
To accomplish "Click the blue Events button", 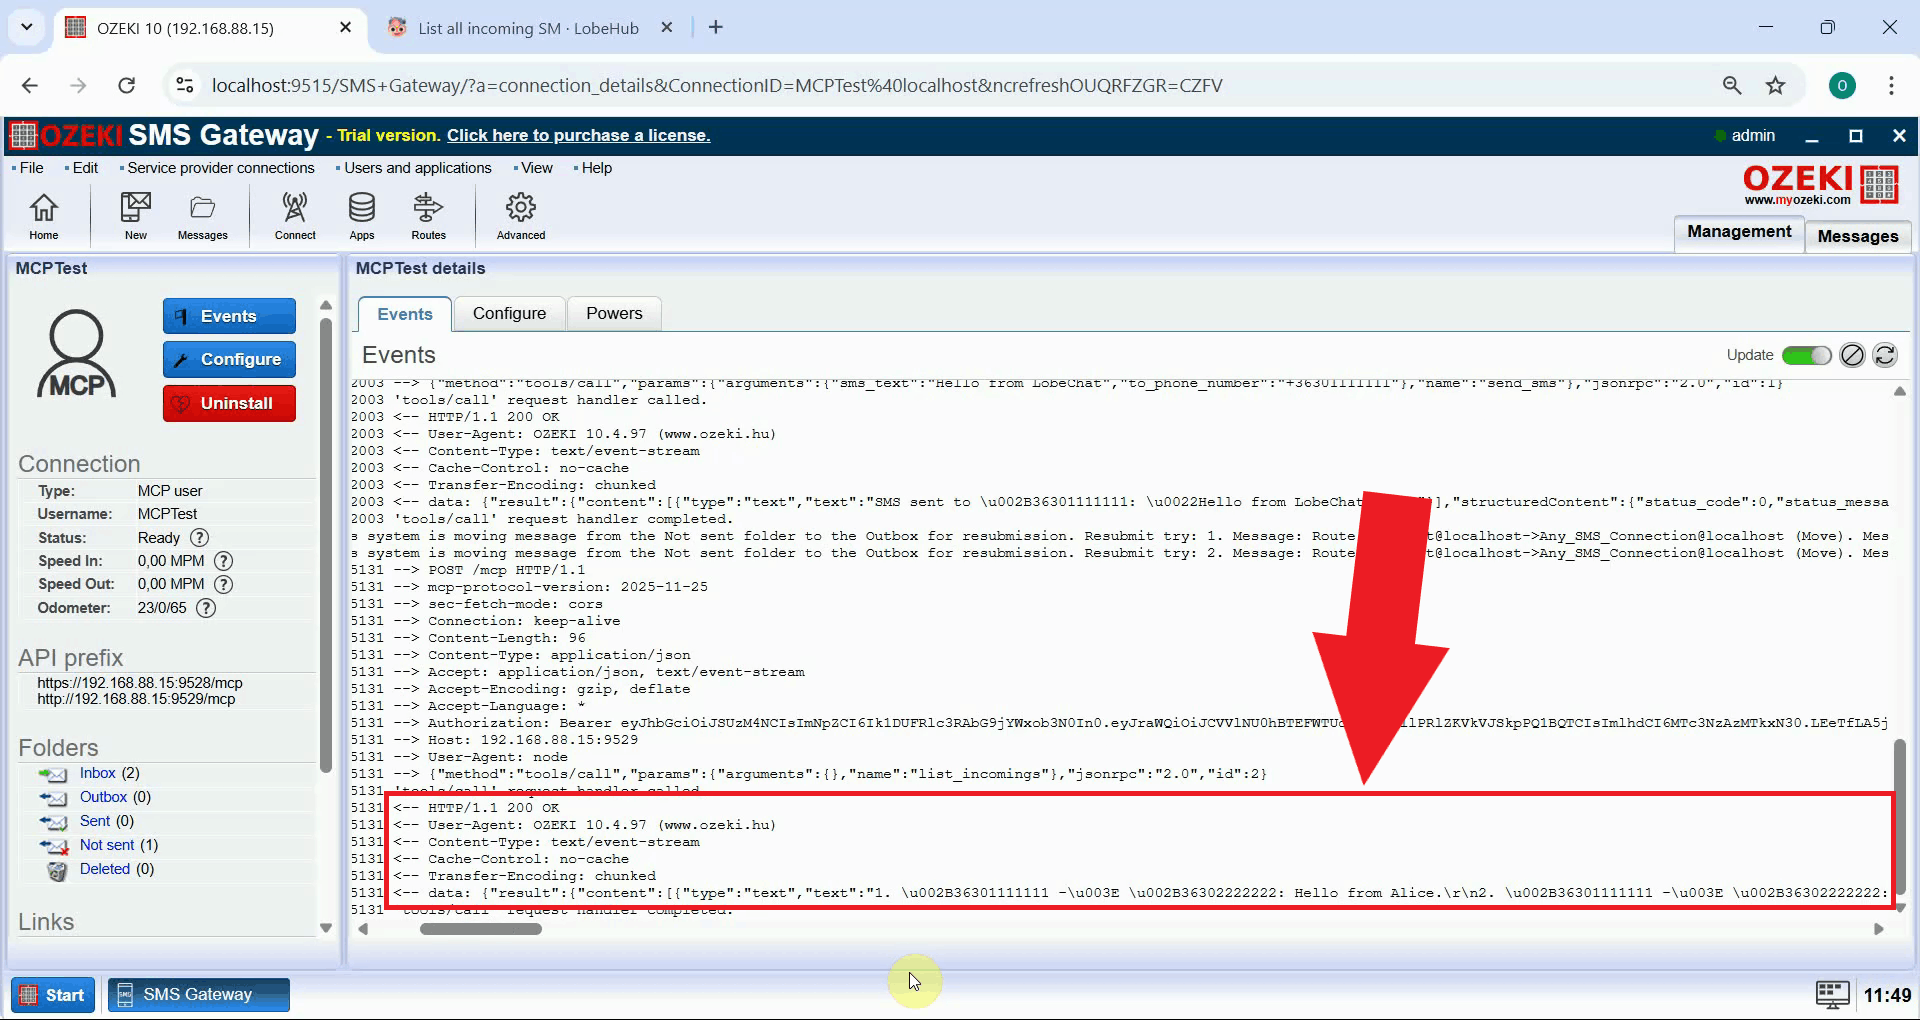I will click(x=229, y=316).
